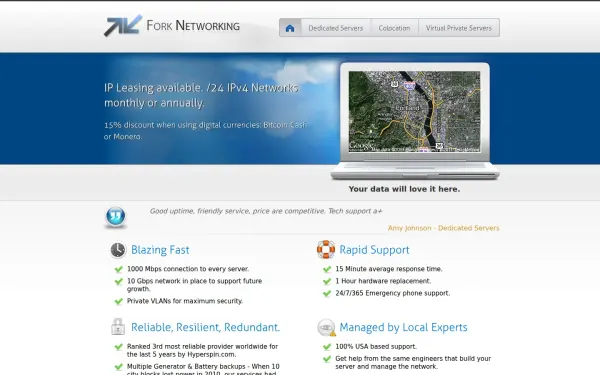The height and width of the screenshot is (375, 600).
Task: Click the checkmark next to 1 Hour hardware replacement
Action: [x=327, y=282]
